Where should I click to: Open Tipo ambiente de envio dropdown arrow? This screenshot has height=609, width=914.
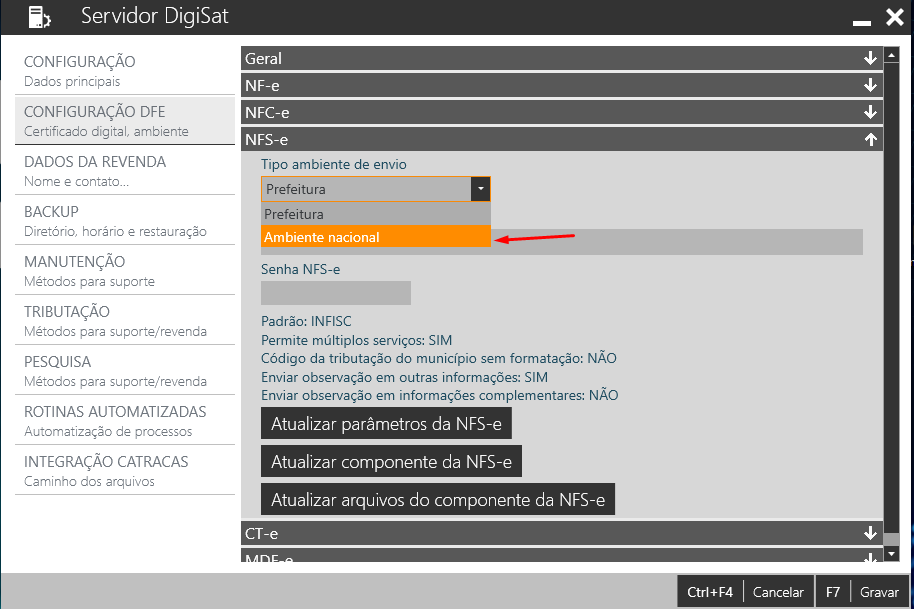(x=480, y=189)
